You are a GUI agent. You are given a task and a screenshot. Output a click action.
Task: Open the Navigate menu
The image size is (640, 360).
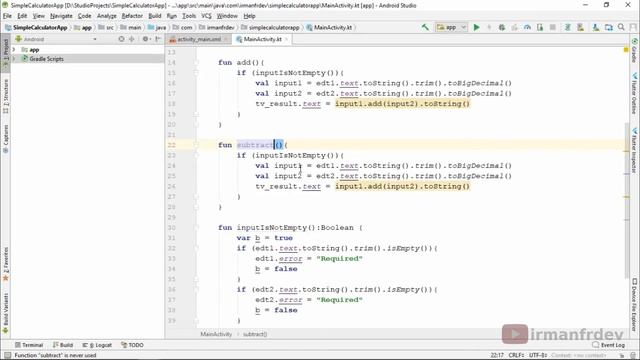click(x=61, y=16)
